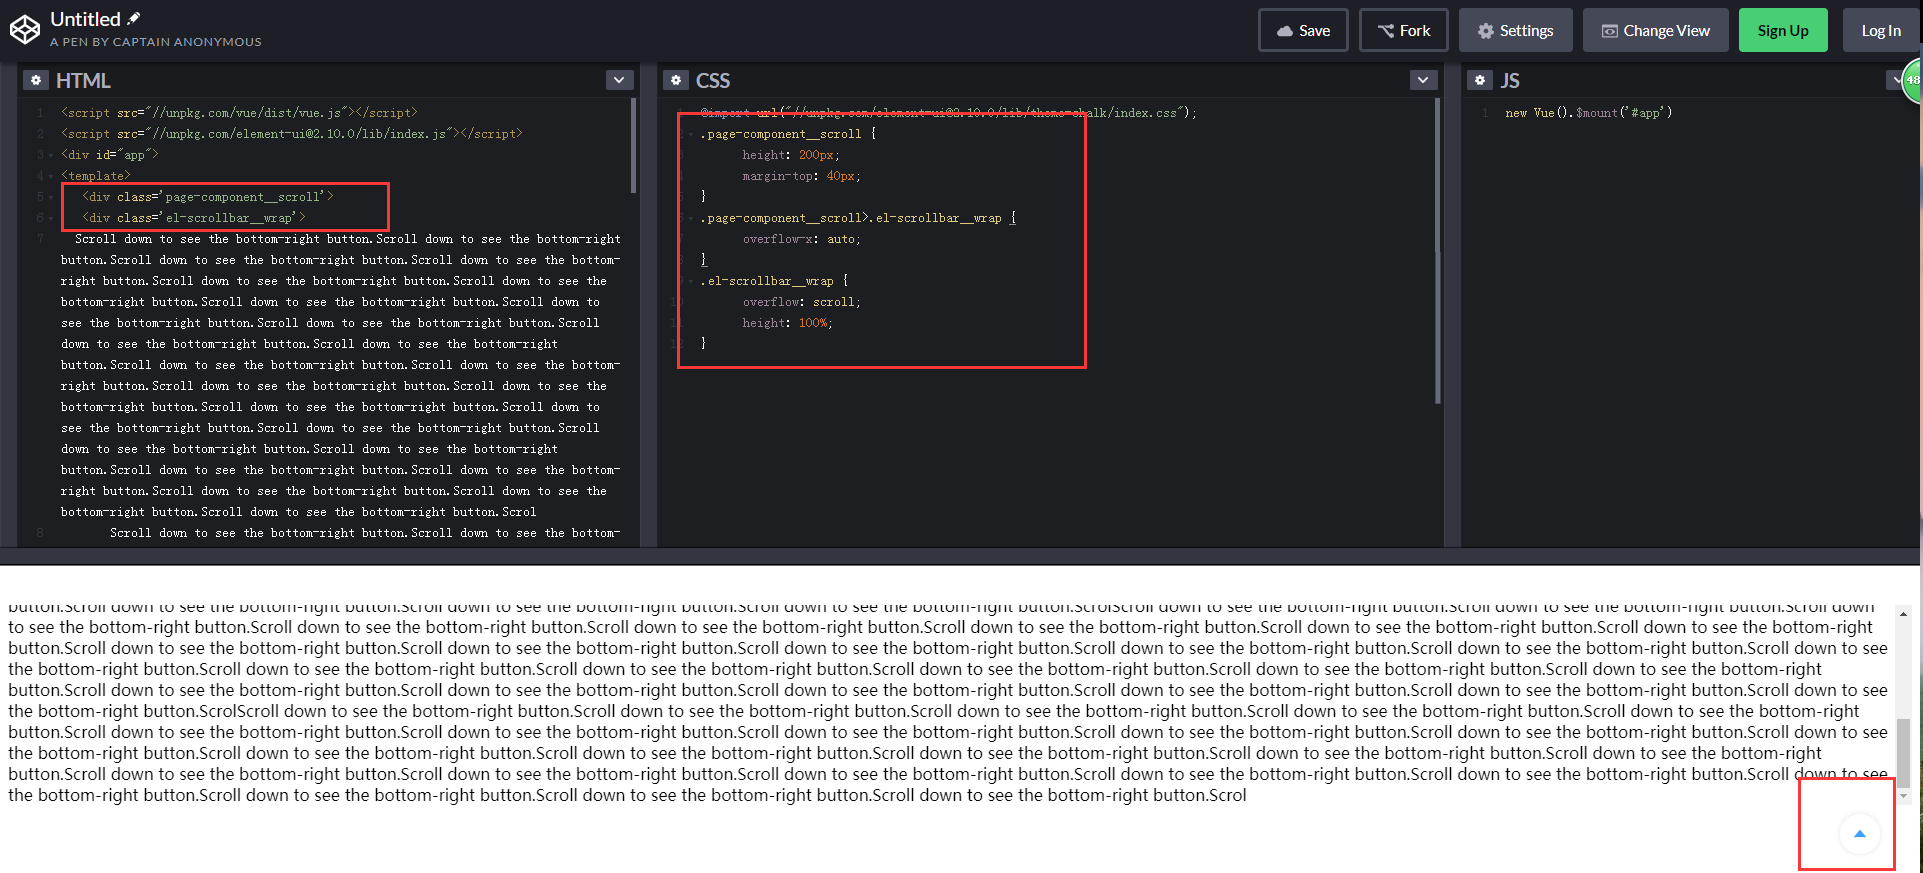The height and width of the screenshot is (873, 1923).
Task: Collapse the template tag fold arrow
Action: (51, 176)
